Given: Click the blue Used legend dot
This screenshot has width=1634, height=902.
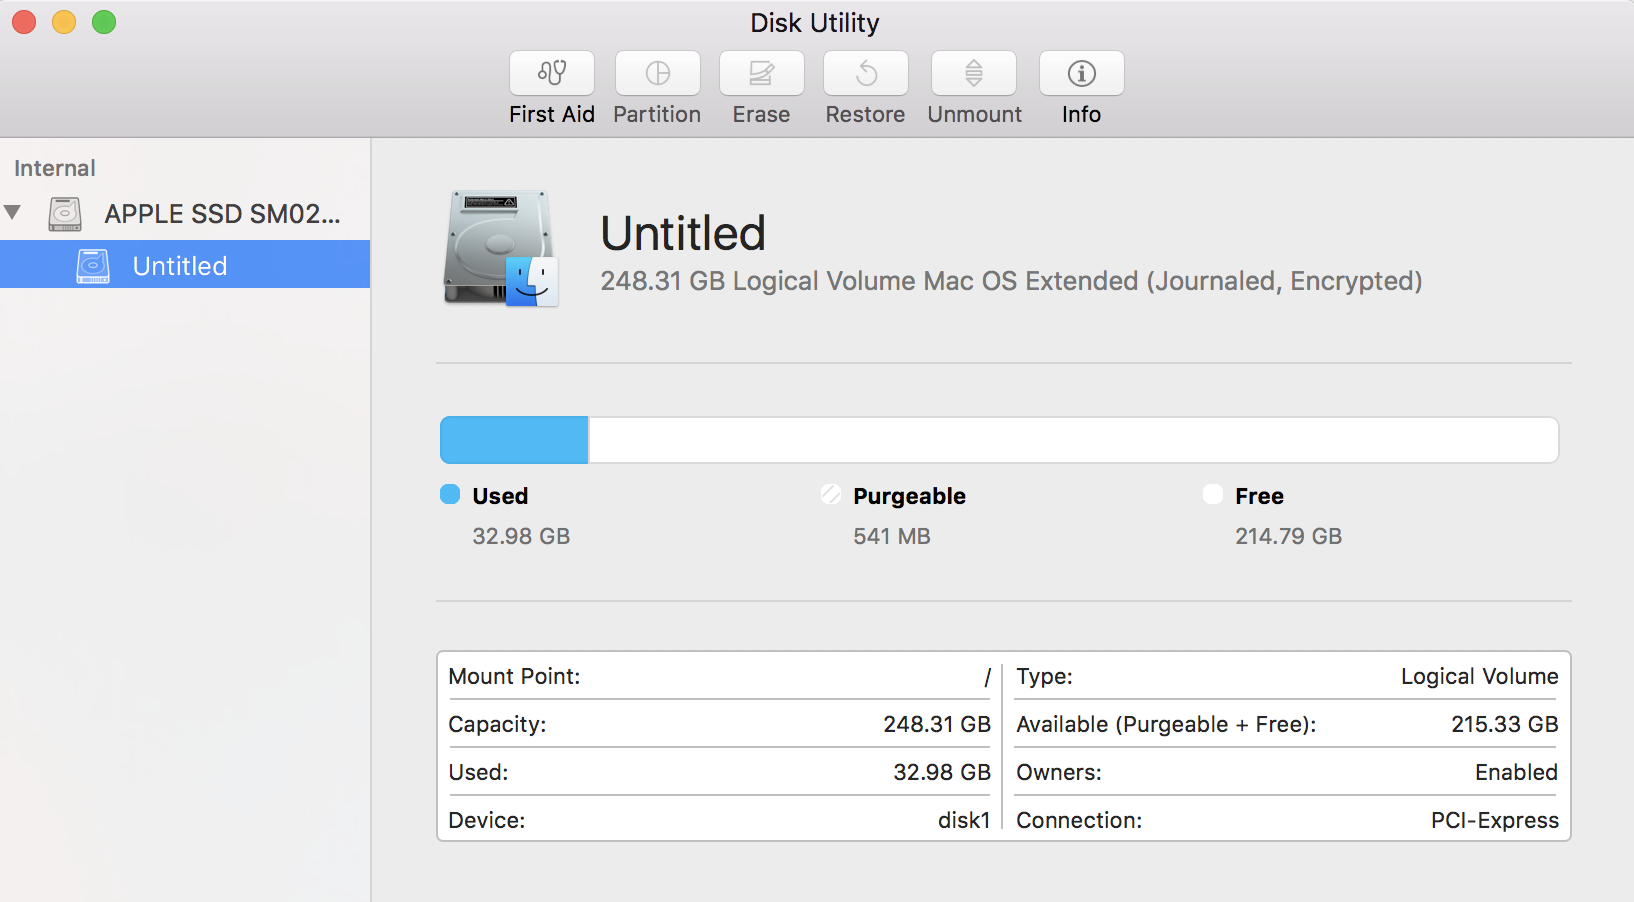Looking at the screenshot, I should [450, 494].
